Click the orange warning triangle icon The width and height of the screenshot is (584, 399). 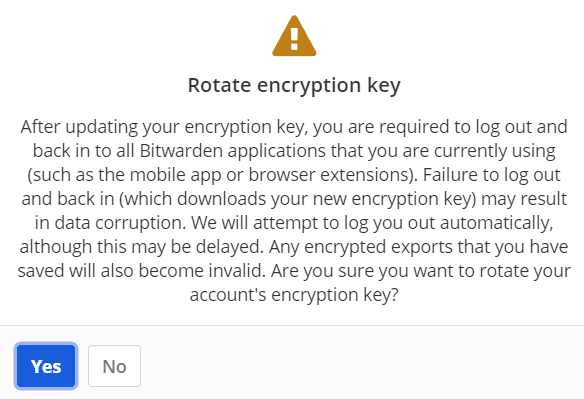(294, 36)
